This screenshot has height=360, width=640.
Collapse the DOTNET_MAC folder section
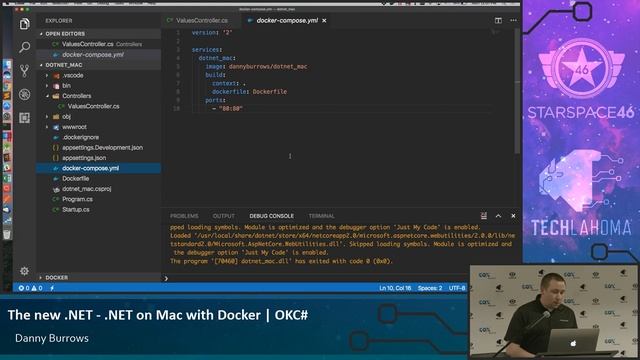[x=99, y=65]
